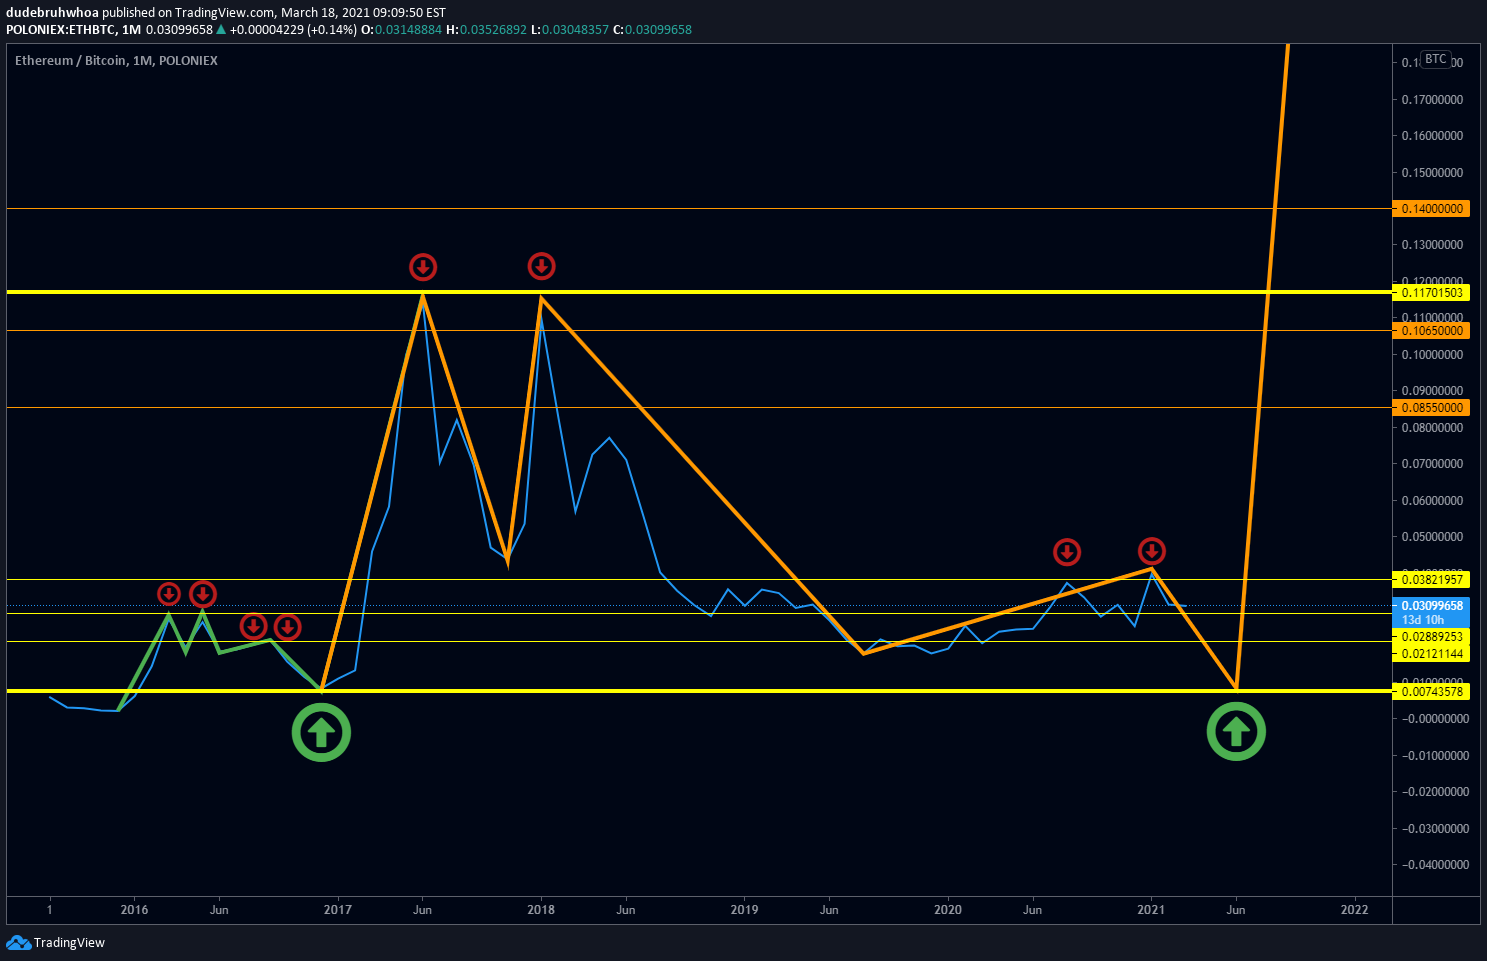The width and height of the screenshot is (1487, 961).
Task: Click the 2021 label on time axis
Action: coord(1151,910)
